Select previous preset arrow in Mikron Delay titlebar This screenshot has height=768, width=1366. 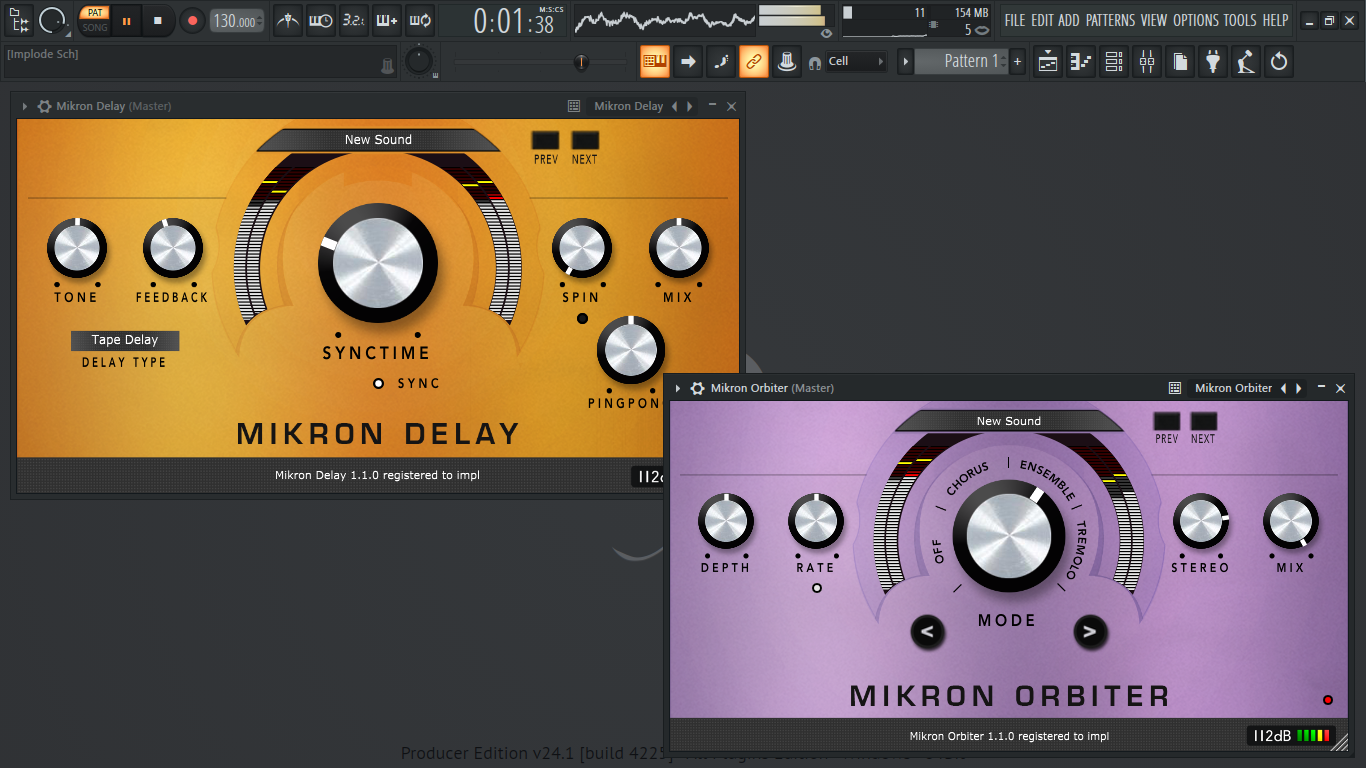[674, 106]
